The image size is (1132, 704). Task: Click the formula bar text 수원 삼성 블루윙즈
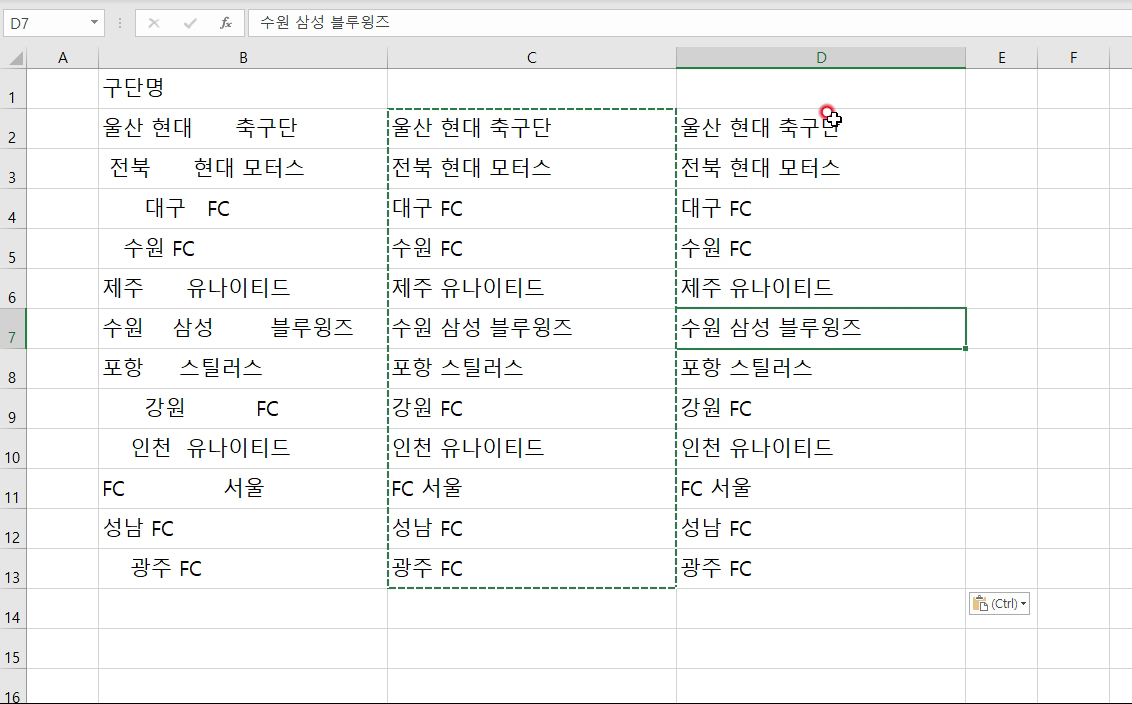(x=324, y=22)
